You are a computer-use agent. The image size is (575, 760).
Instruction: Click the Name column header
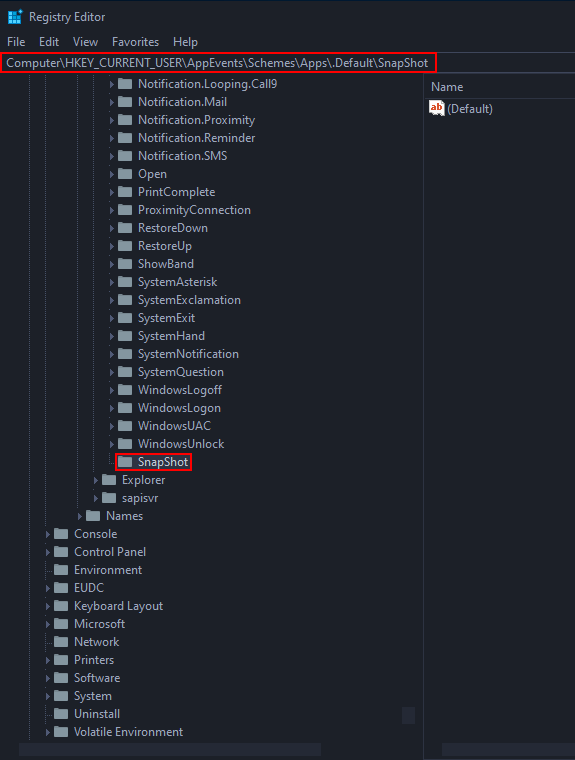pos(447,87)
